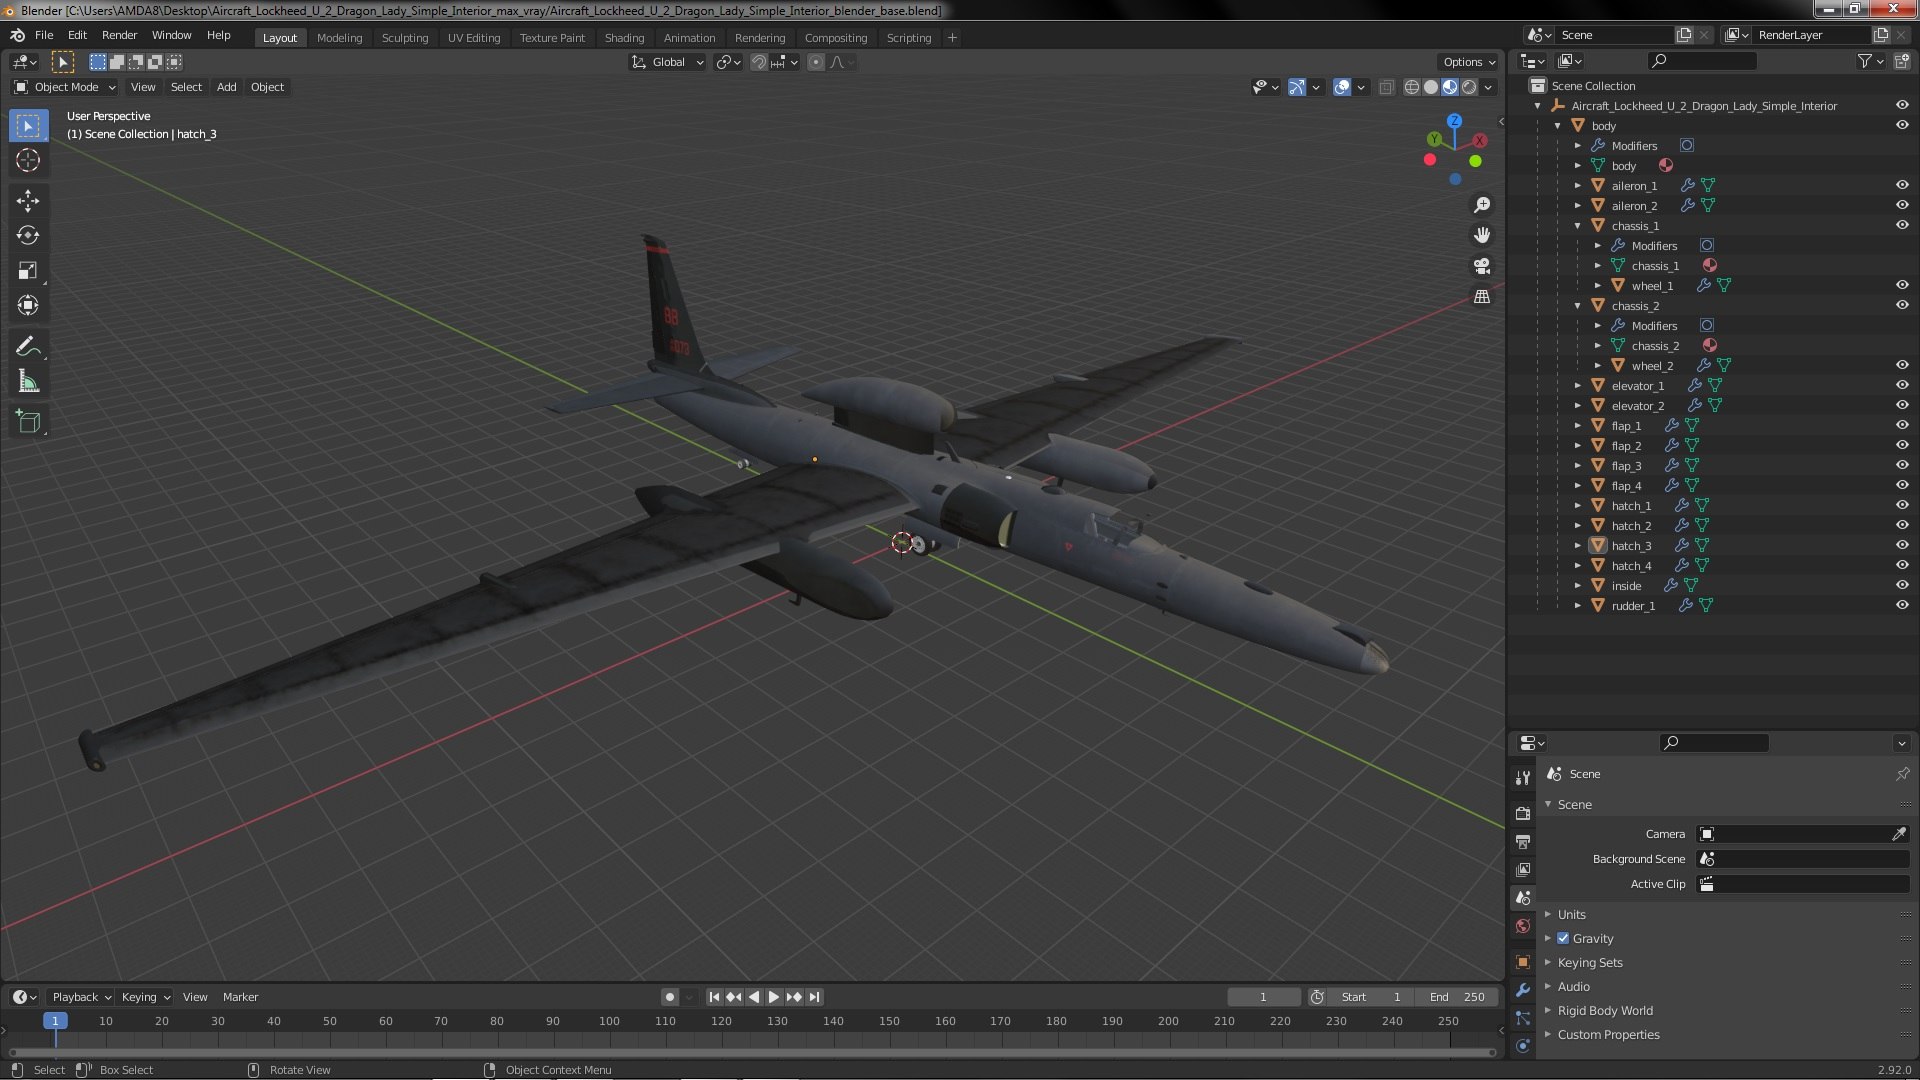Hide wheel_2 with its eye icon
1920x1080 pixels.
[1902, 366]
